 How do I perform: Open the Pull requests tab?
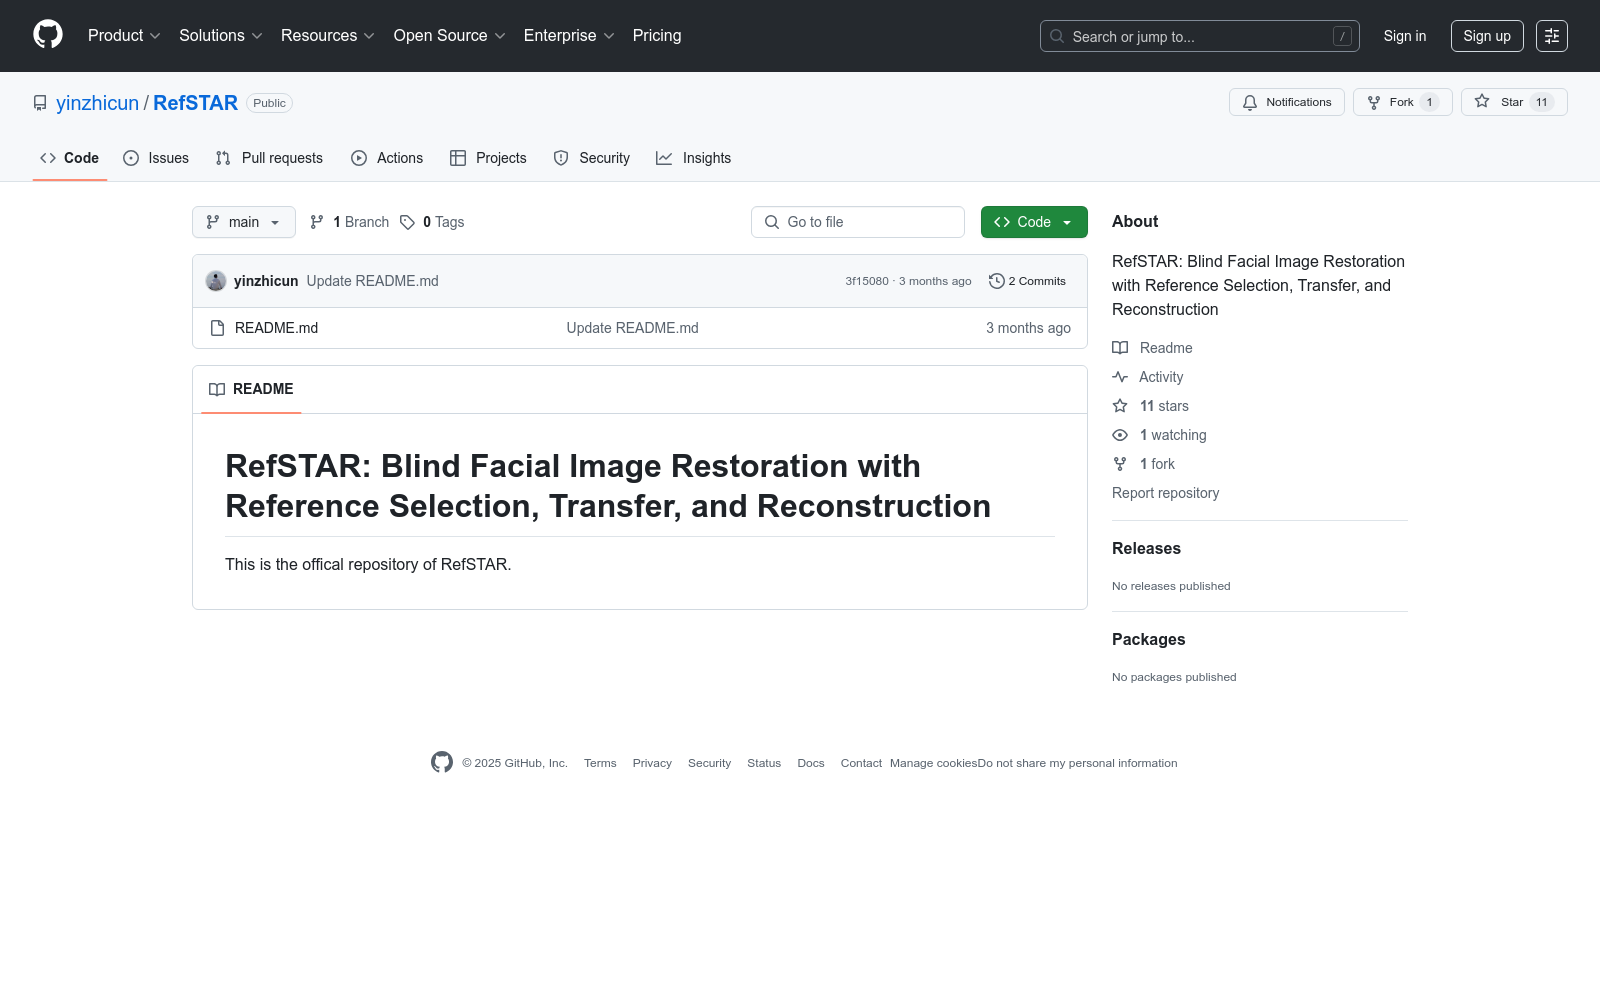269,158
